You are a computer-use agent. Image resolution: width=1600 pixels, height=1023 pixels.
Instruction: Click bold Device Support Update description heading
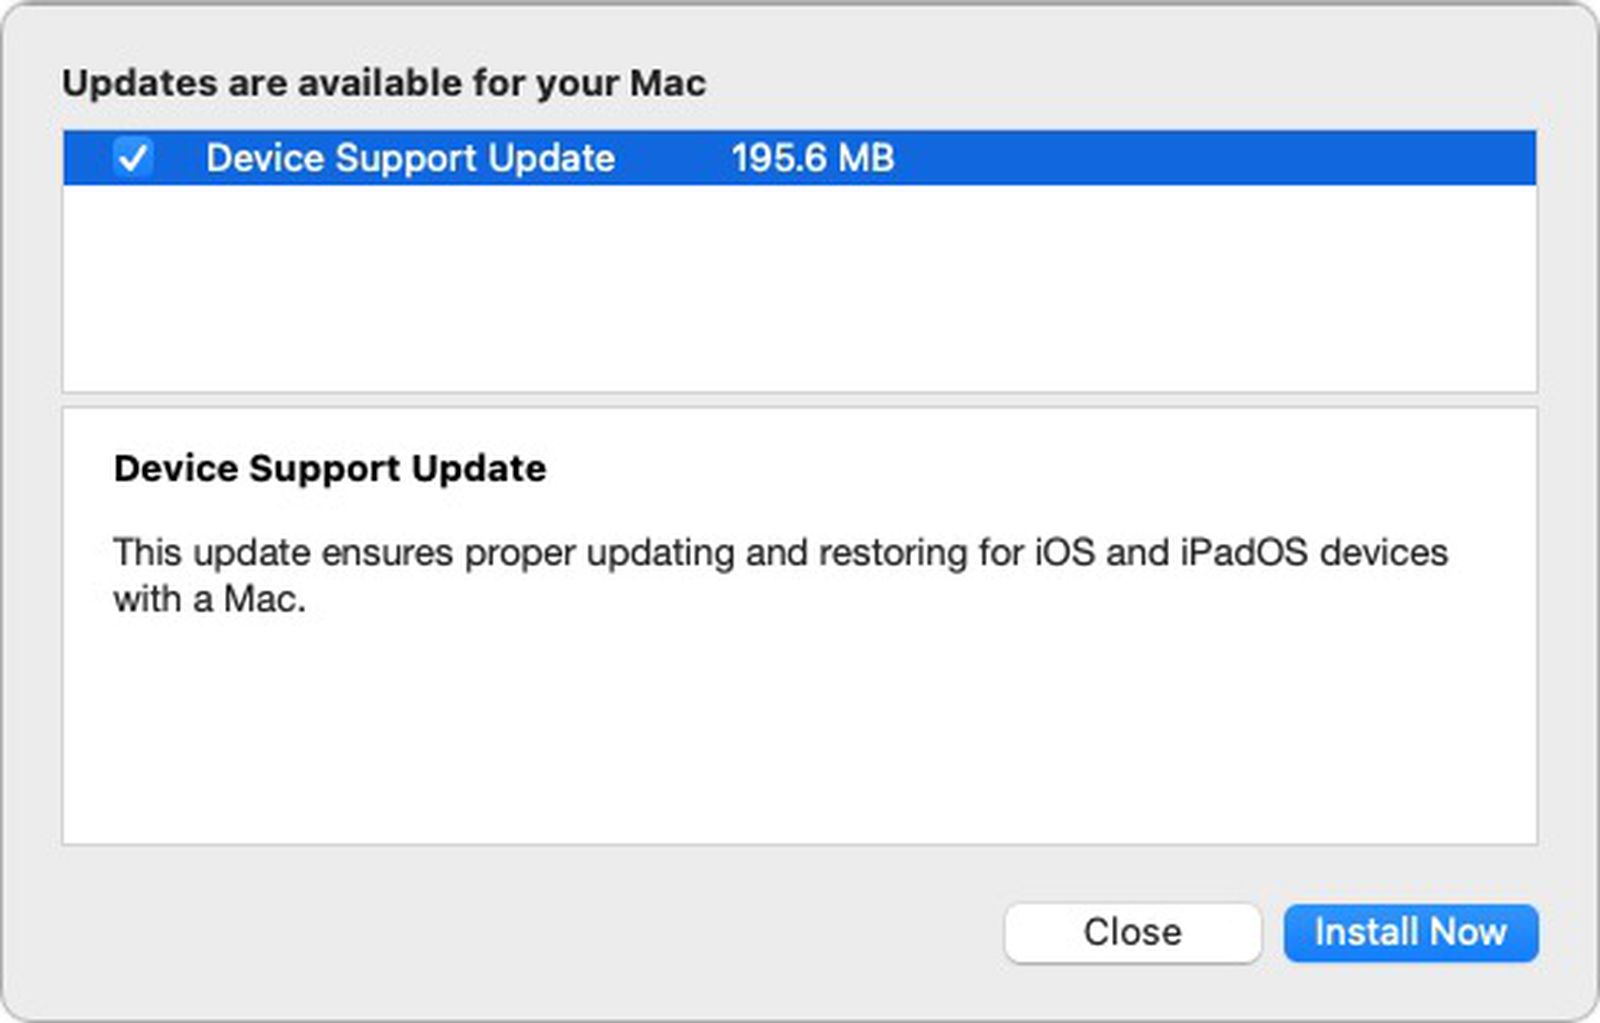point(330,468)
